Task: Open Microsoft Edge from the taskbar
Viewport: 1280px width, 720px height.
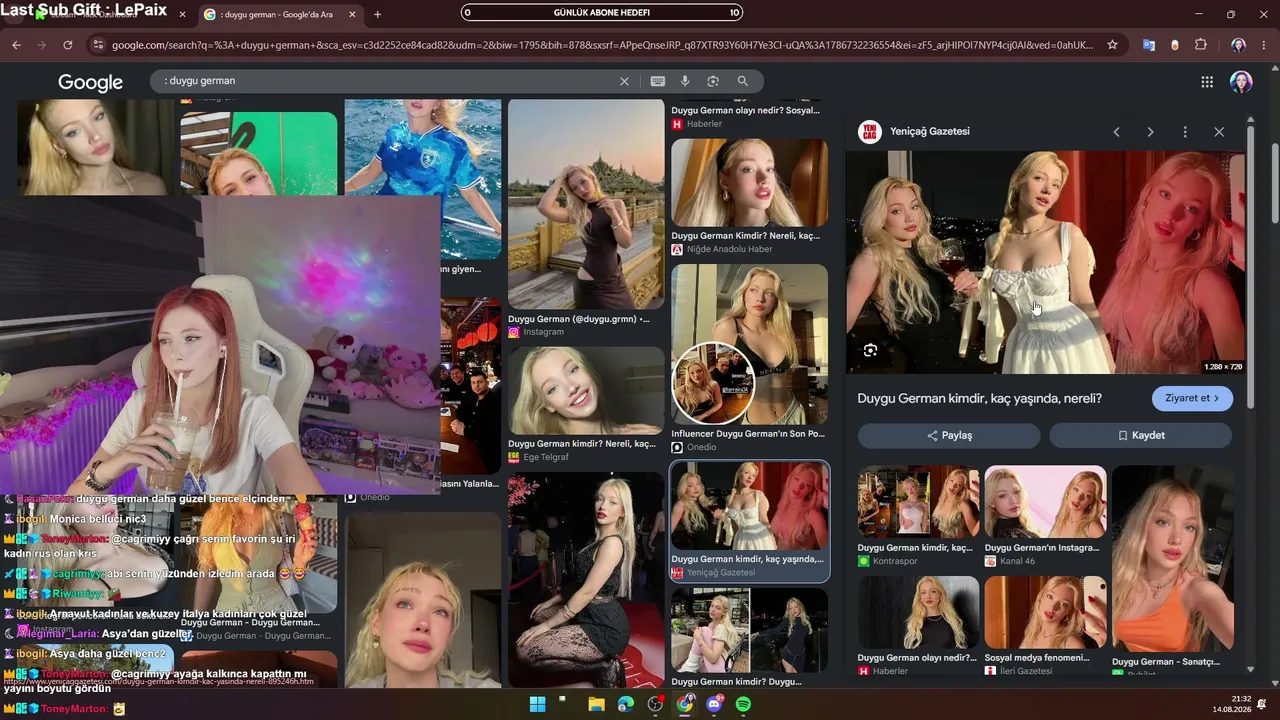Action: click(626, 704)
